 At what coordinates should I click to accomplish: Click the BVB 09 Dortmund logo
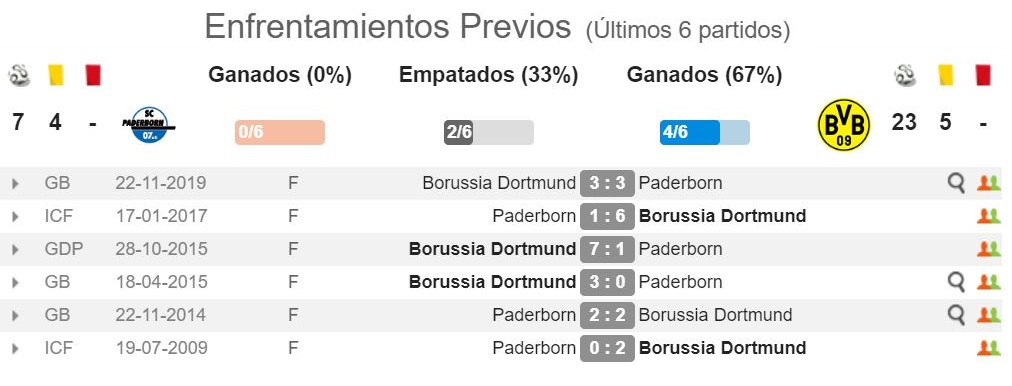pyautogui.click(x=844, y=125)
